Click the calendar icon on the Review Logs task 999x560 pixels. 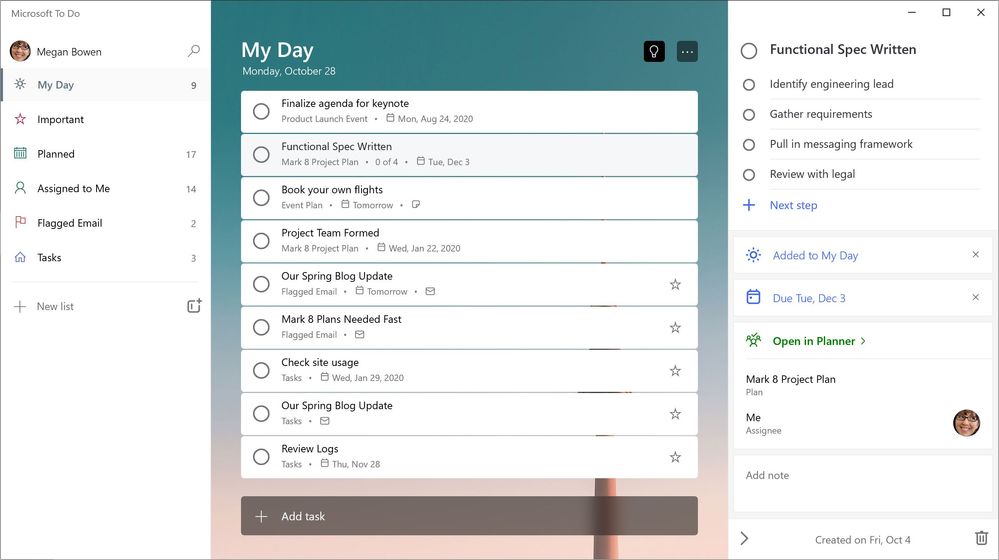coord(324,464)
